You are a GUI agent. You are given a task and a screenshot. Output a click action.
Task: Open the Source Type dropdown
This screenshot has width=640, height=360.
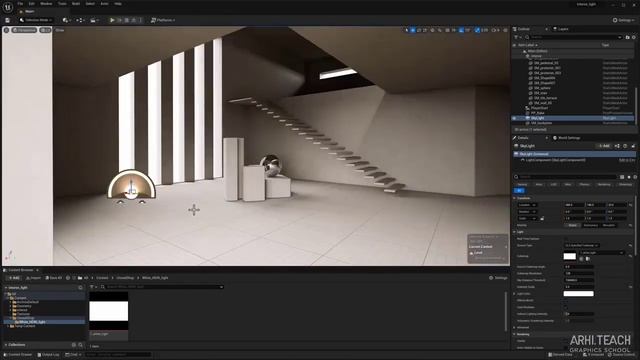[x=582, y=246]
